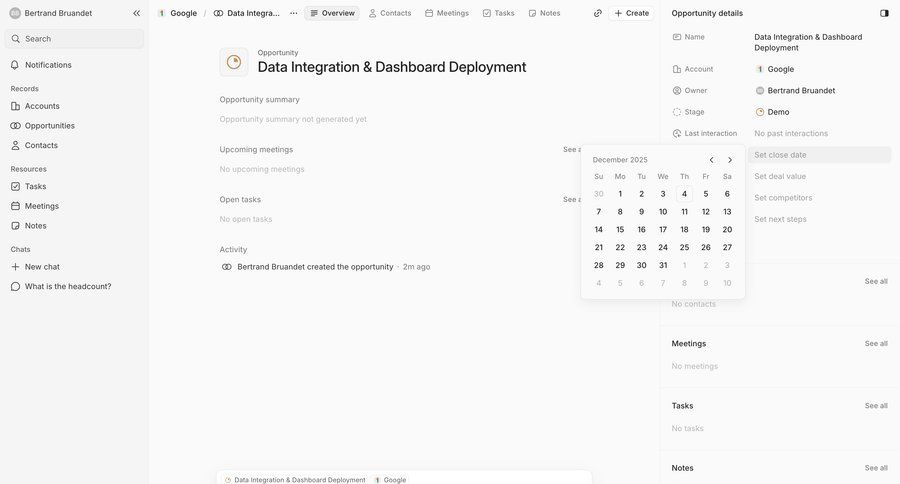Click the Owner label icon in details
900x484 pixels.
tap(677, 91)
